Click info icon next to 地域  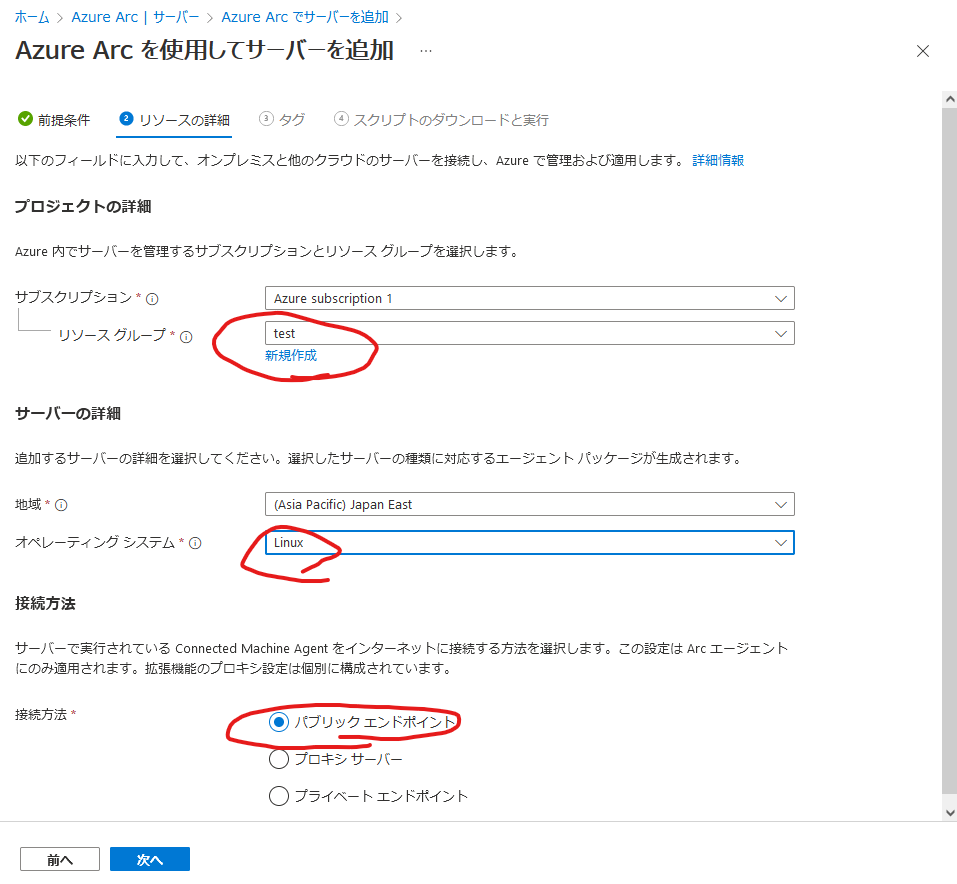coord(61,505)
